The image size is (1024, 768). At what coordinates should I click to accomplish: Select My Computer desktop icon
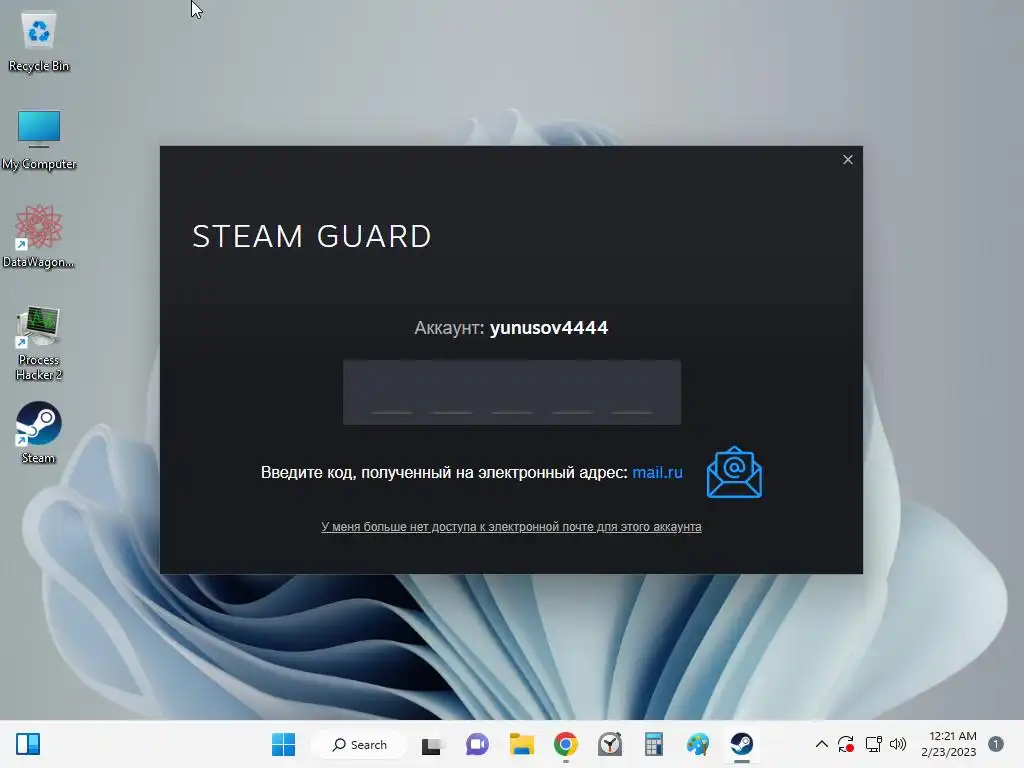pos(39,140)
